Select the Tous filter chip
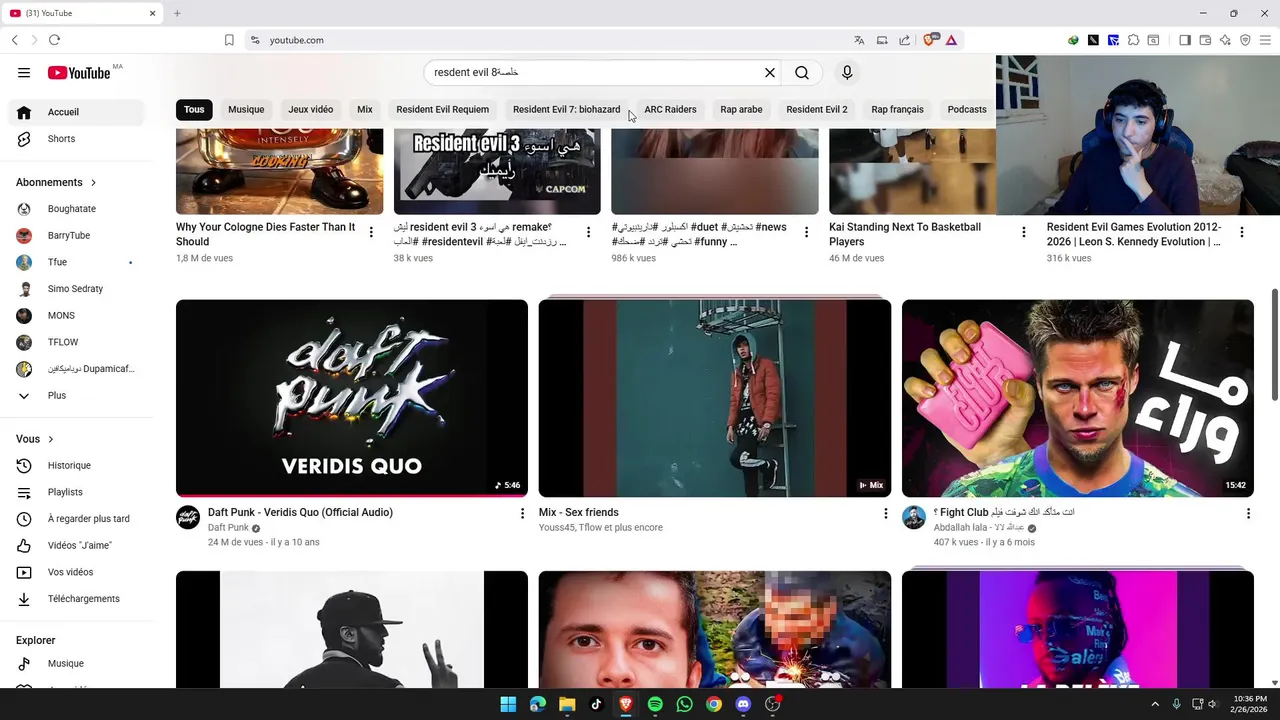The height and width of the screenshot is (720, 1280). pos(194,109)
